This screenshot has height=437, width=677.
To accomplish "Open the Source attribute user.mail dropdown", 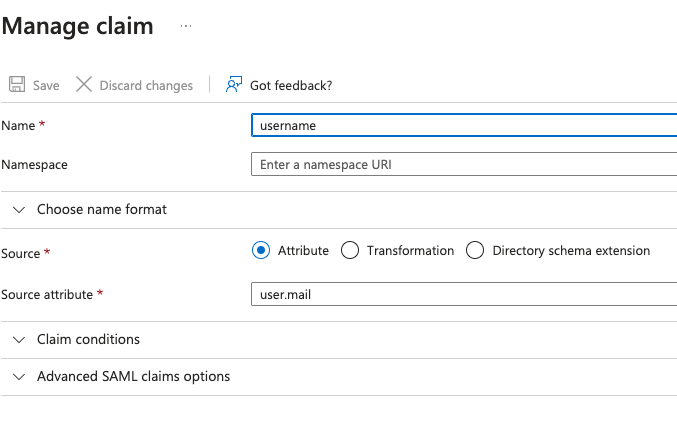I will click(x=464, y=294).
